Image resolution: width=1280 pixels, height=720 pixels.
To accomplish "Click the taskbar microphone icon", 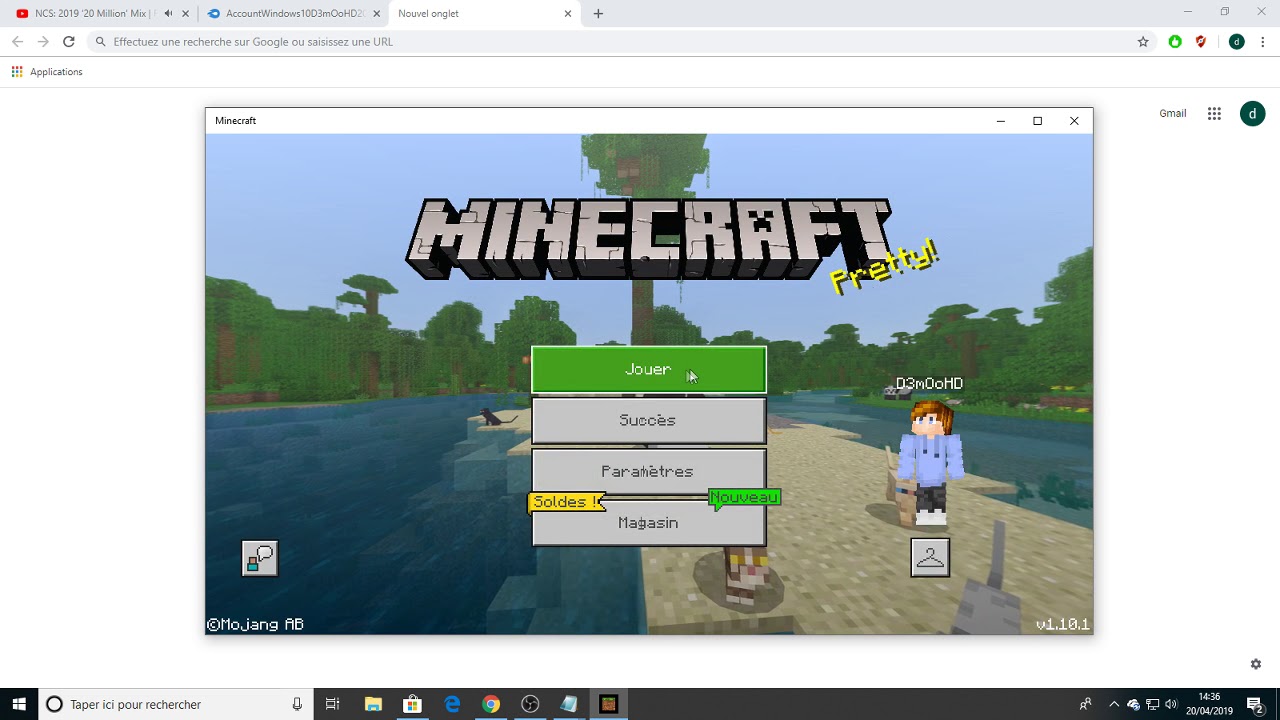I will point(297,704).
